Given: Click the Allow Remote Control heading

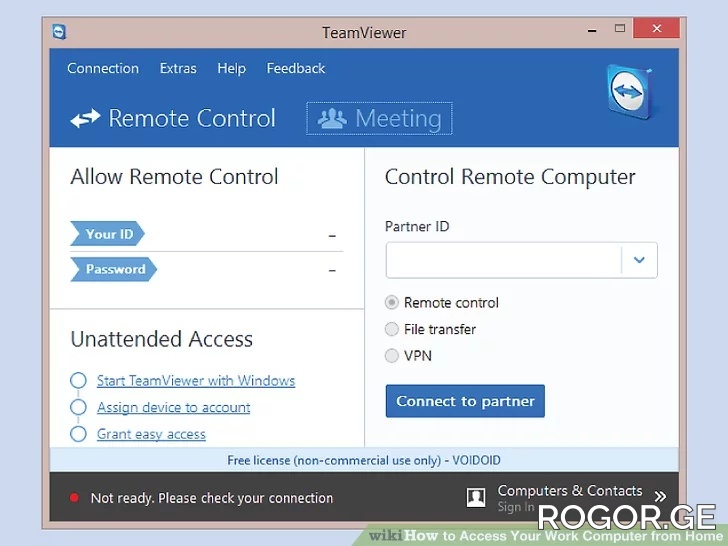Looking at the screenshot, I should [x=175, y=176].
